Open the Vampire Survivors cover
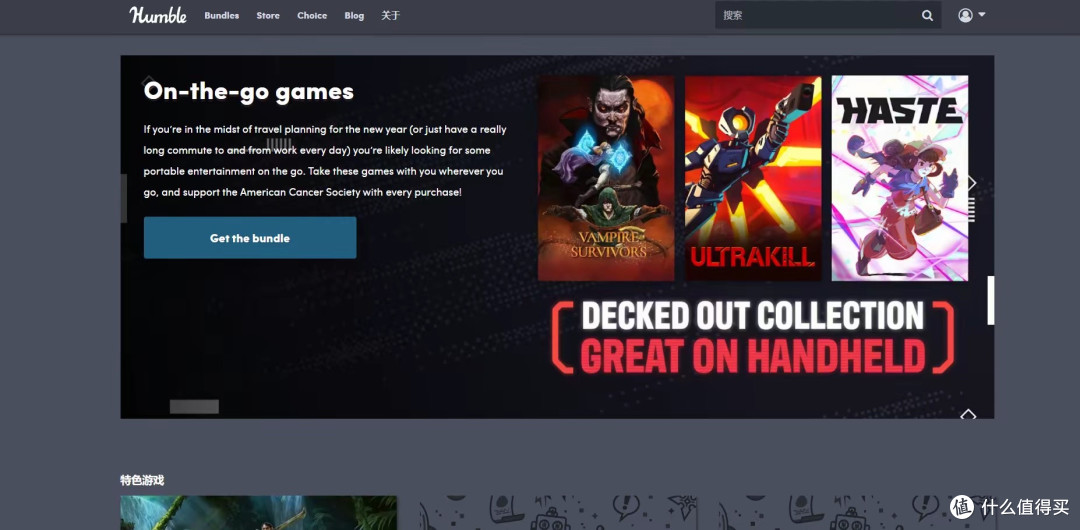The image size is (1080, 530). [606, 179]
